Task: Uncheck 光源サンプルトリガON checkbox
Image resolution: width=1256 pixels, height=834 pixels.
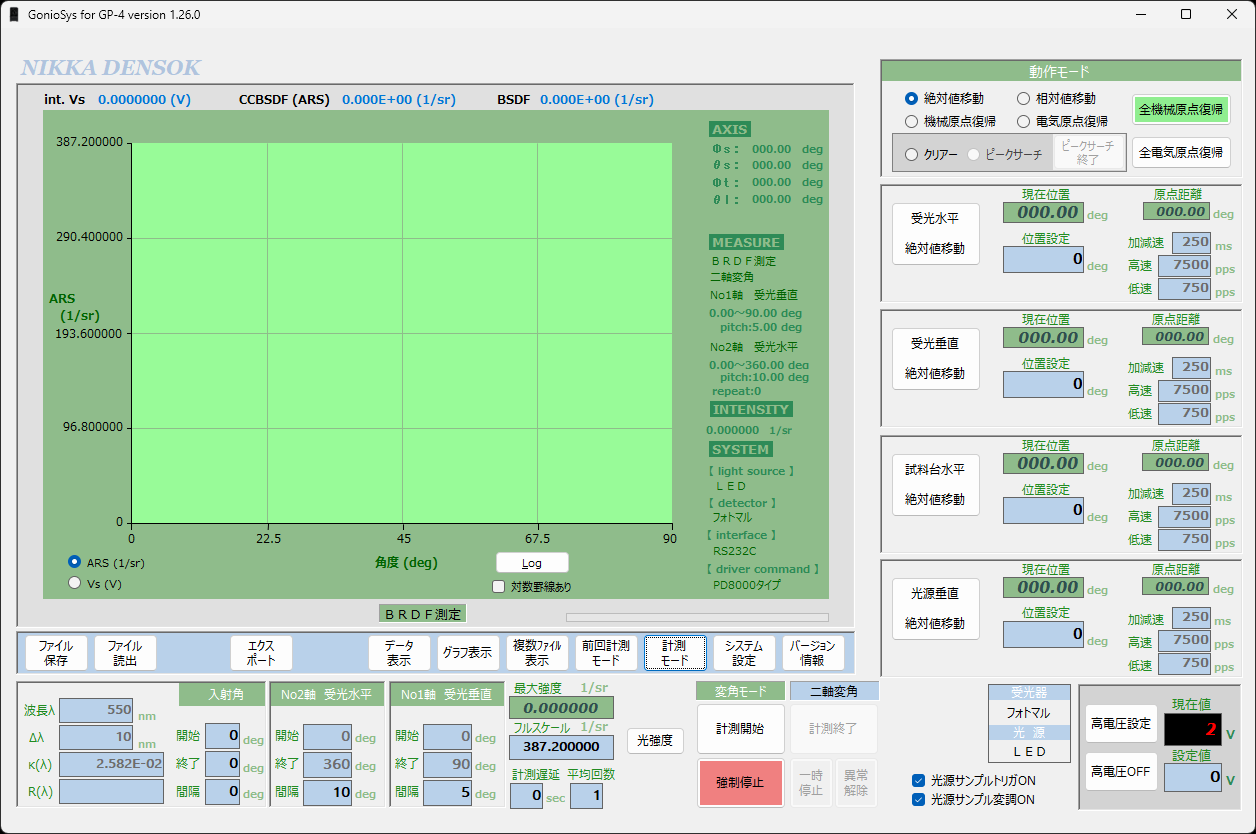Action: [918, 780]
